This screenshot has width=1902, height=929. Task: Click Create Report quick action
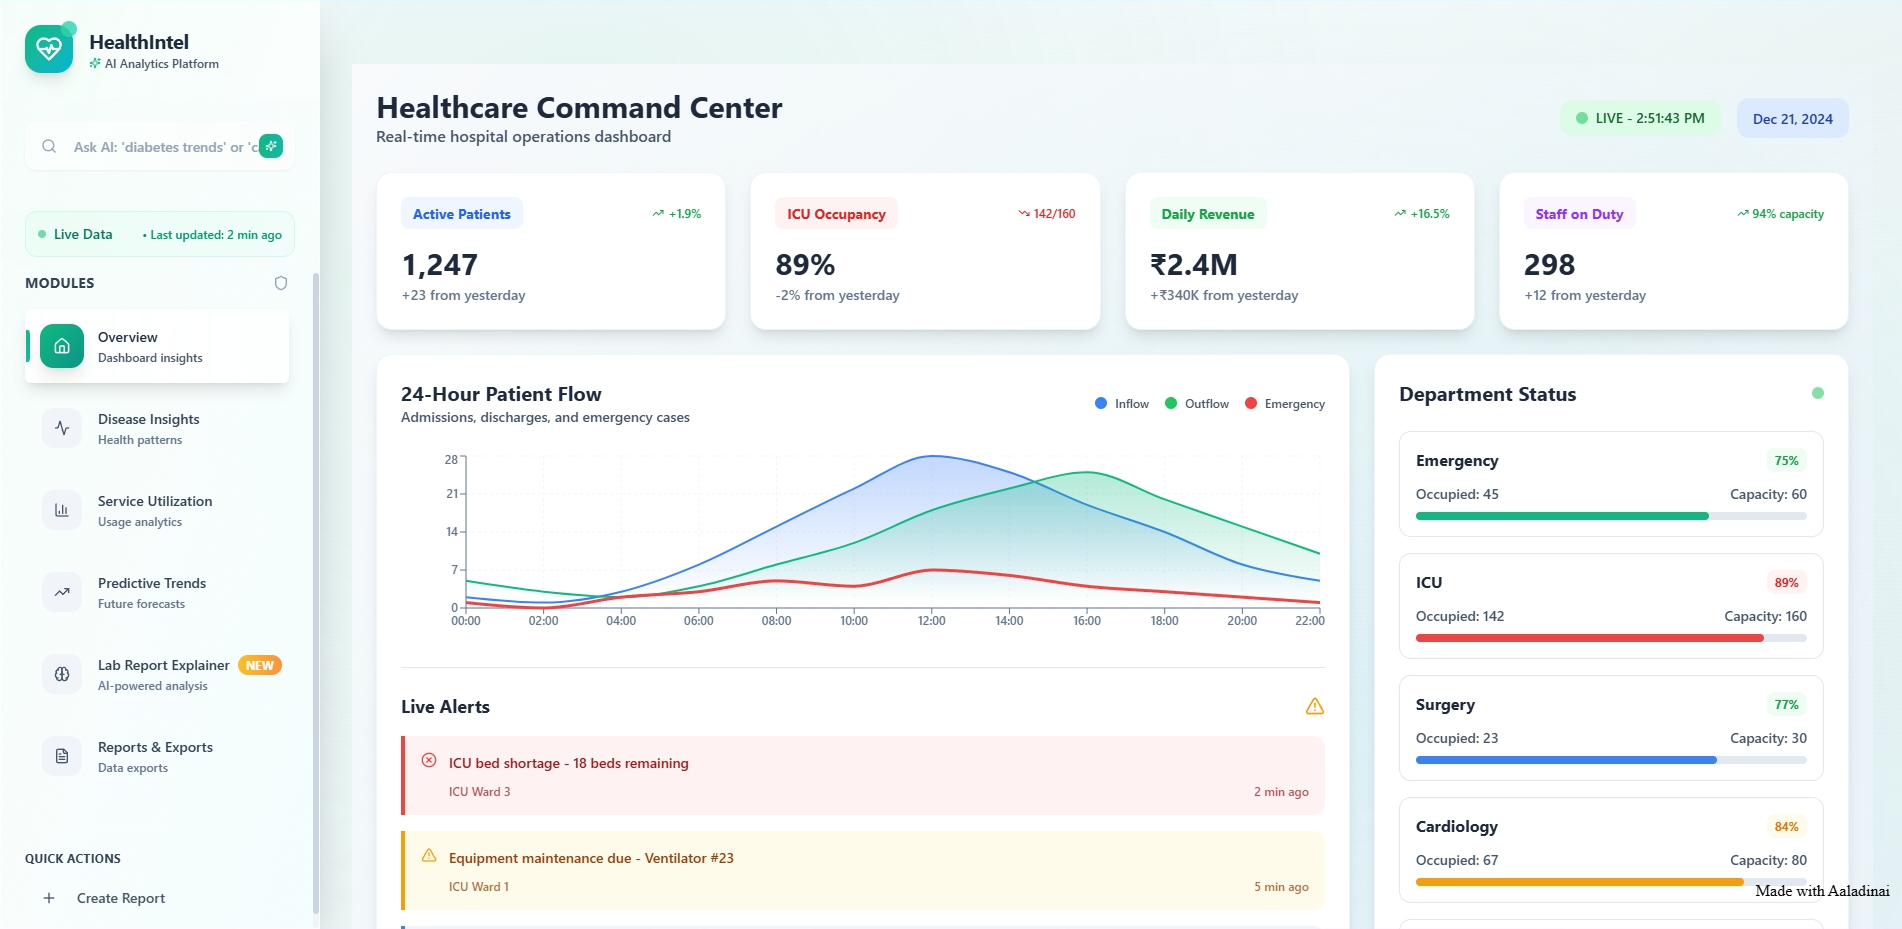point(120,898)
